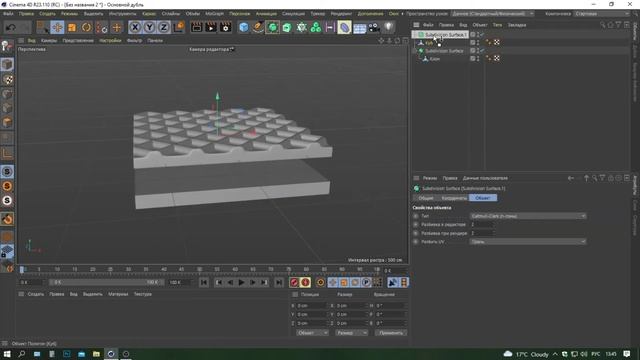Open the MoGraph menu

click(x=214, y=13)
